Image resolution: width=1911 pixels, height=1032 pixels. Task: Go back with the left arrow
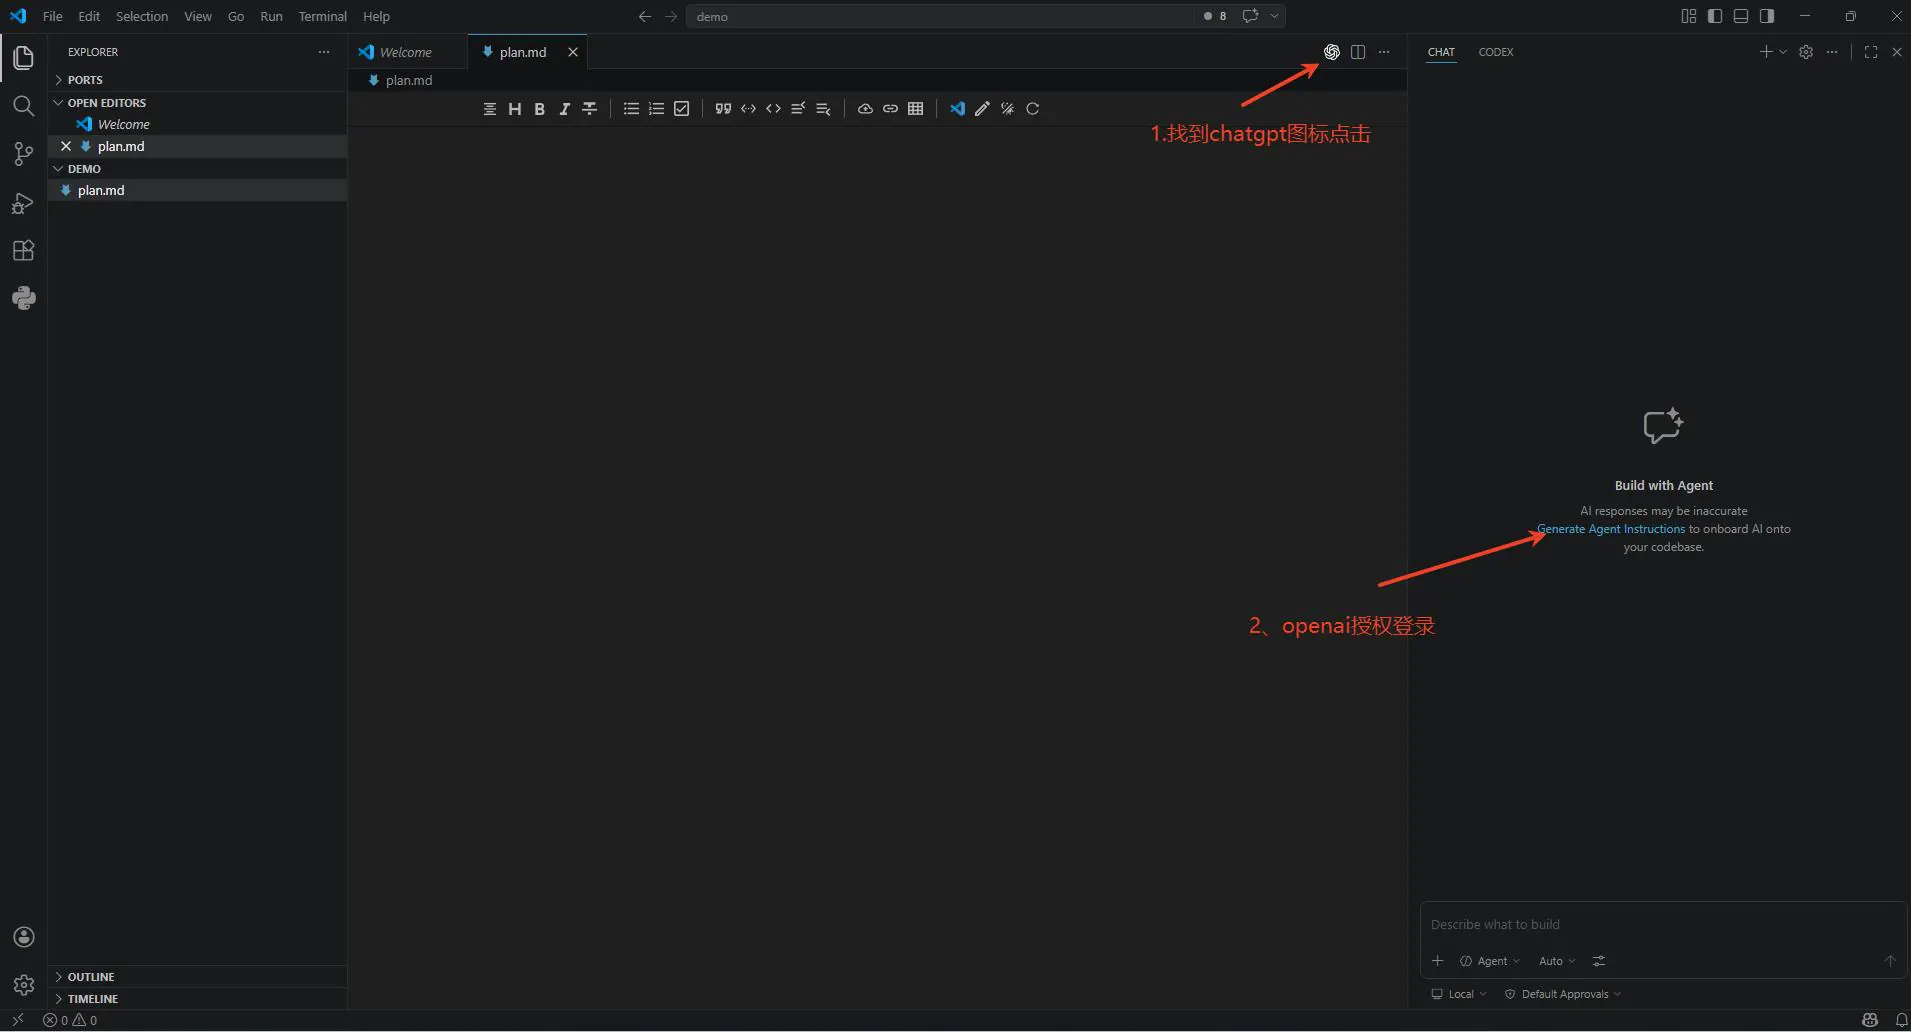coord(645,16)
